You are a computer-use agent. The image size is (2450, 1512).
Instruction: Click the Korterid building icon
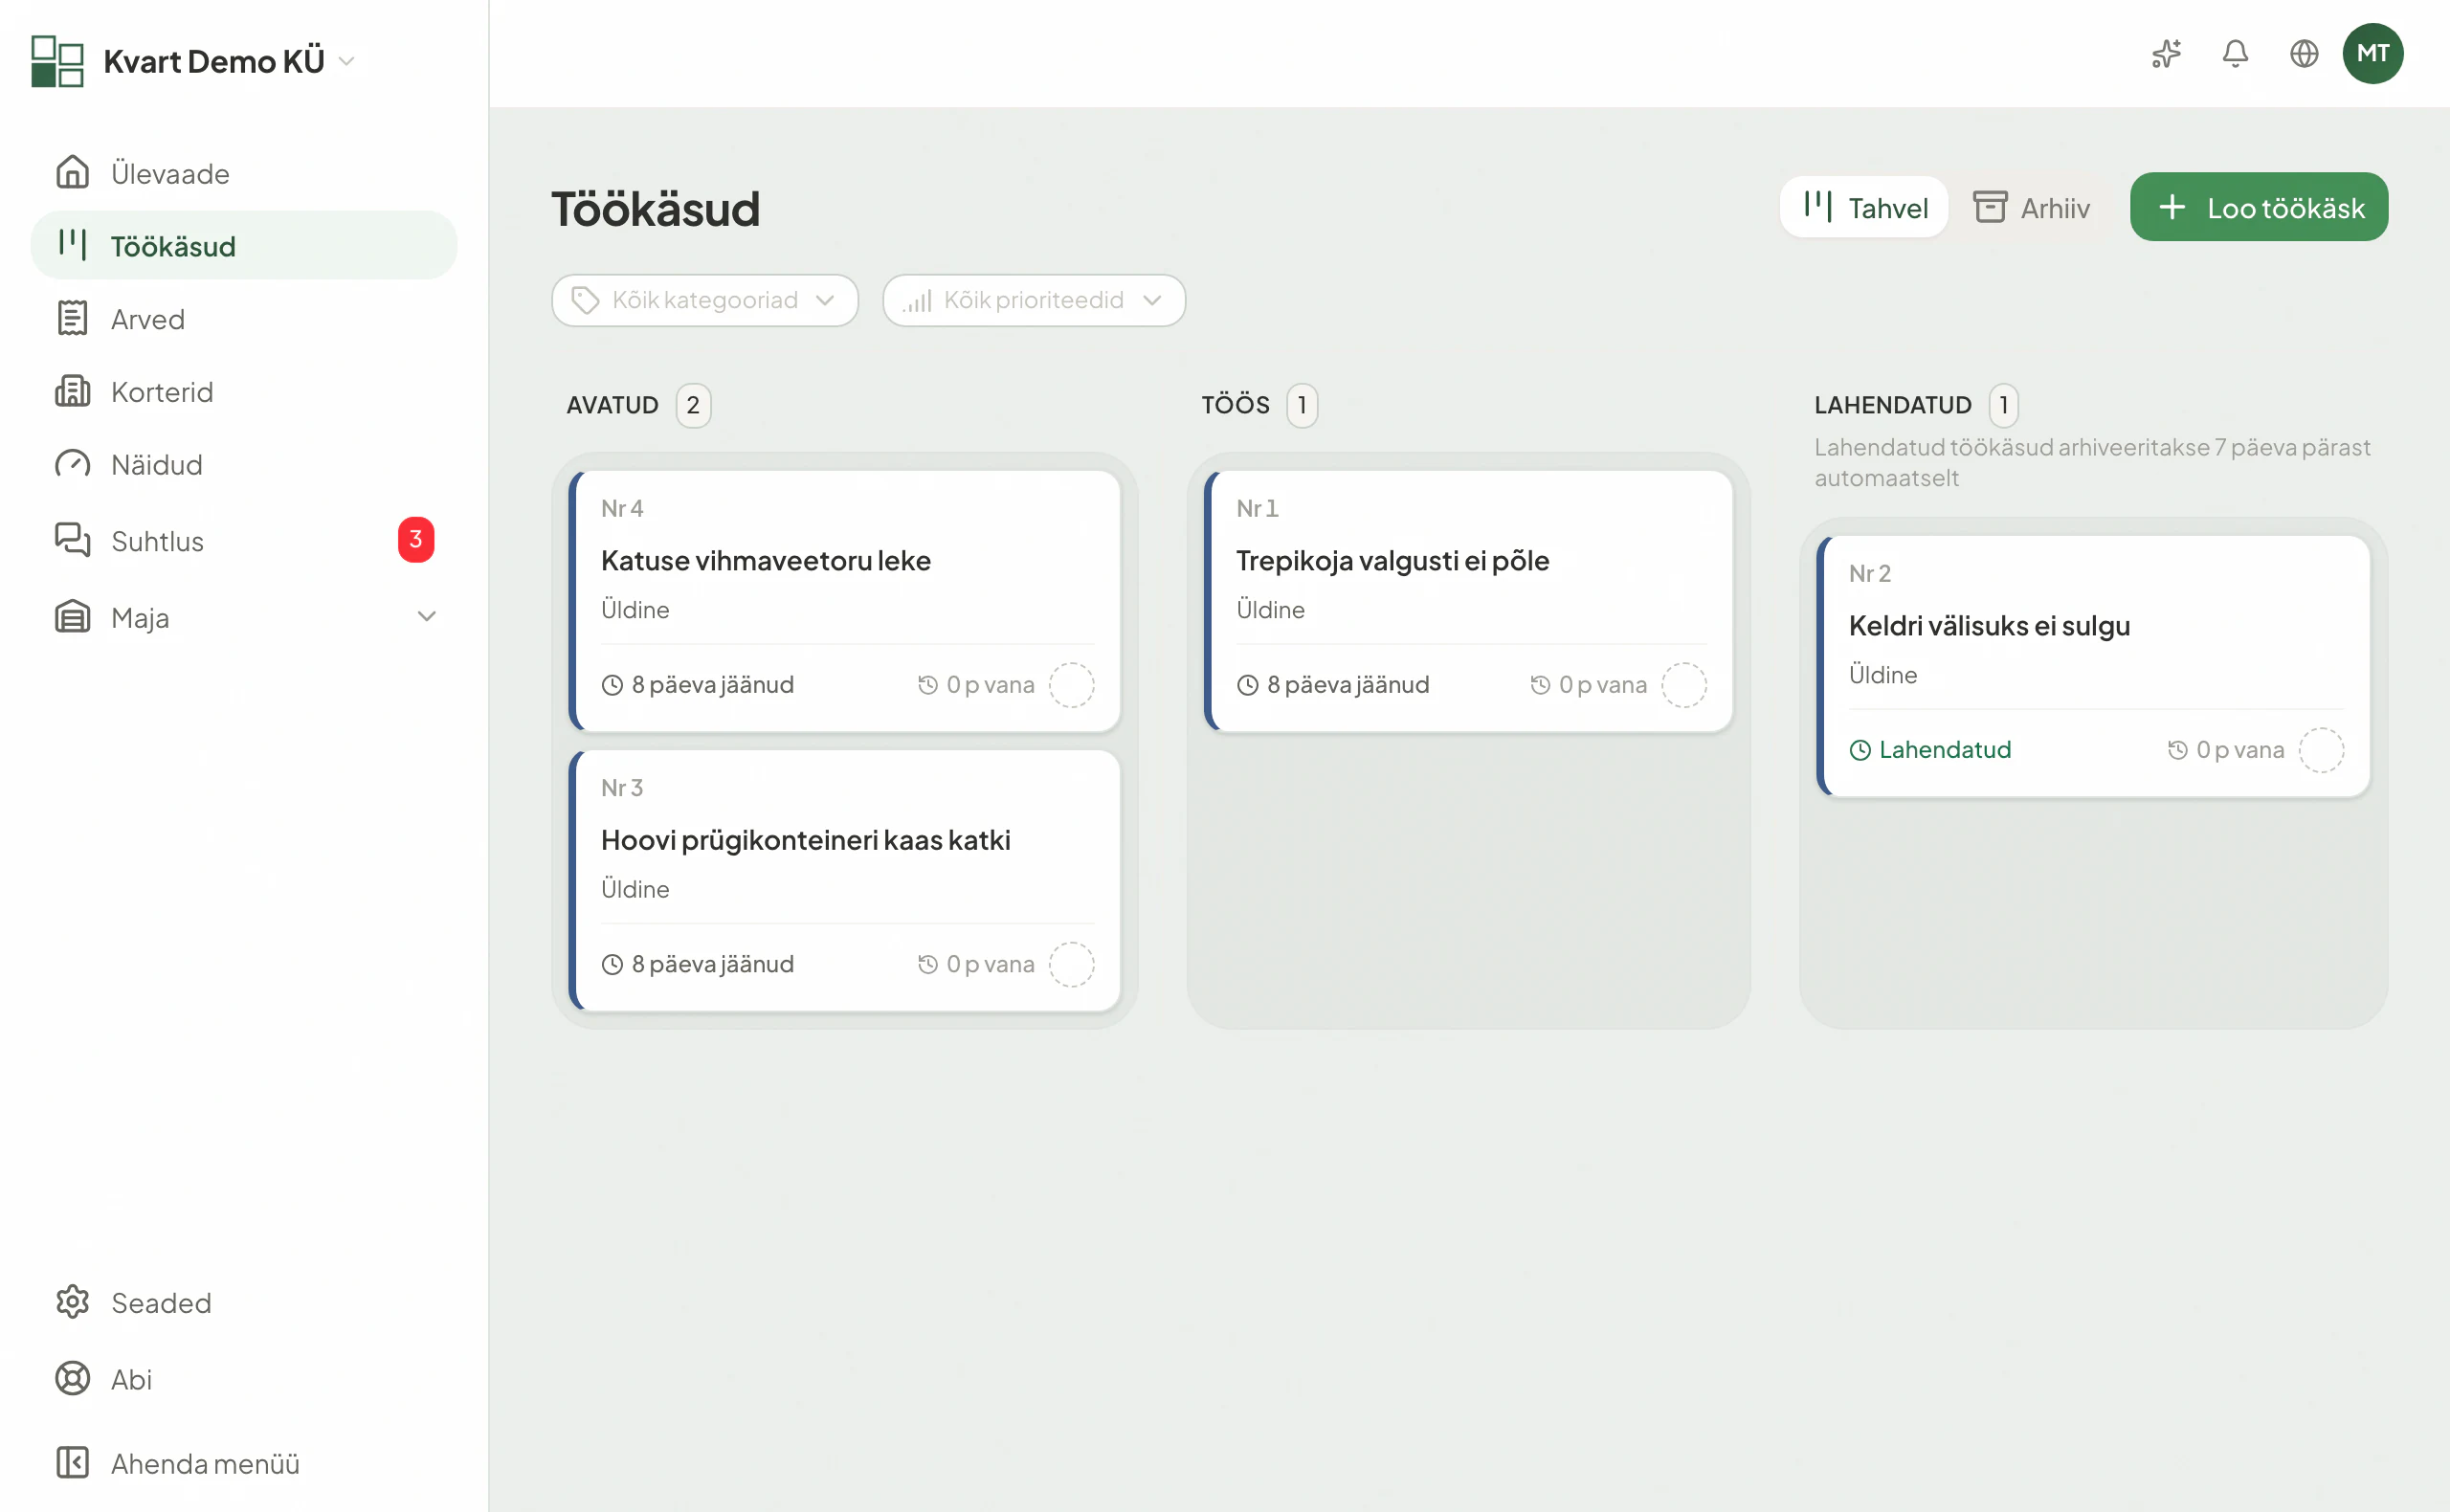(72, 391)
